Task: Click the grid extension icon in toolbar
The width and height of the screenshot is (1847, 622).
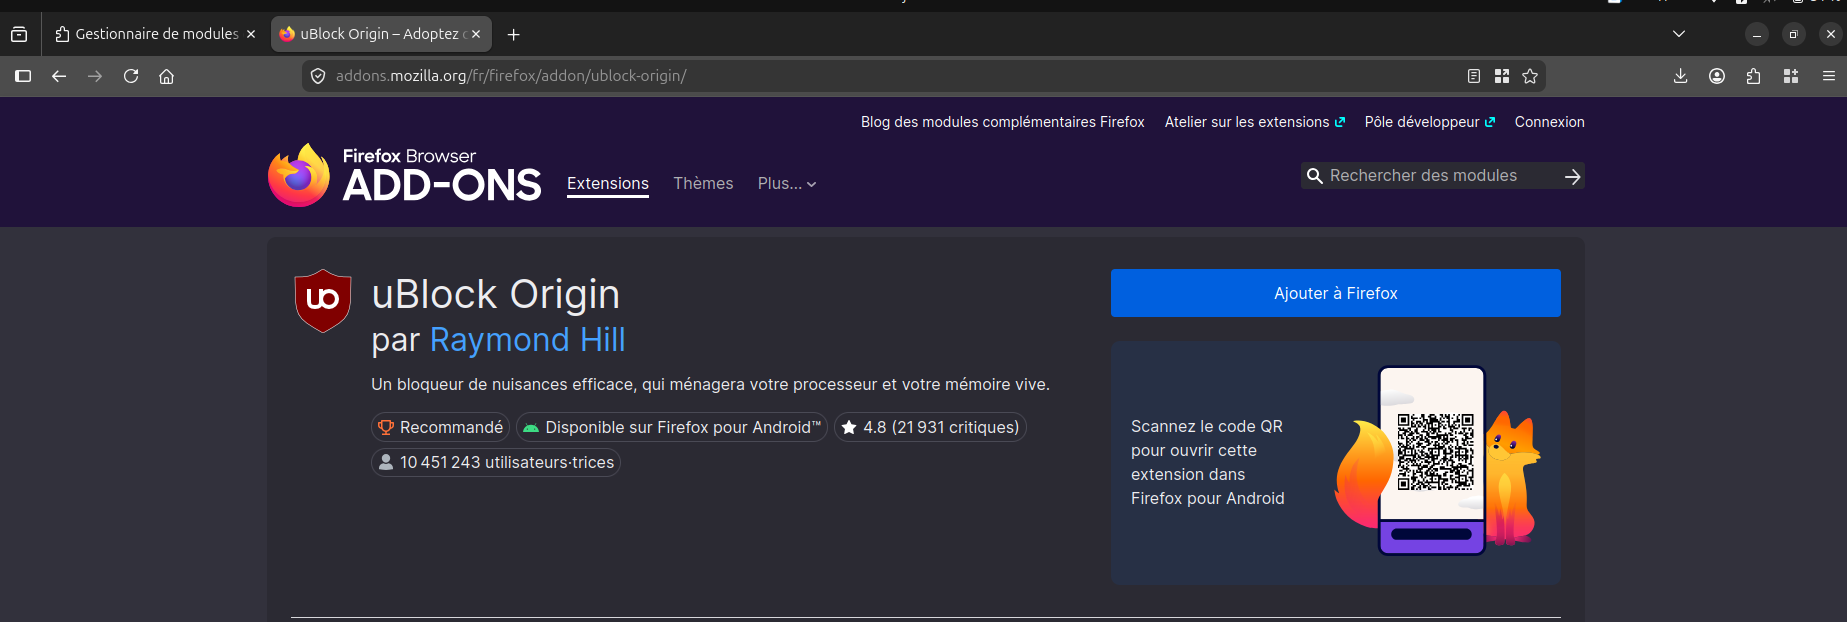Action: coord(1791,76)
